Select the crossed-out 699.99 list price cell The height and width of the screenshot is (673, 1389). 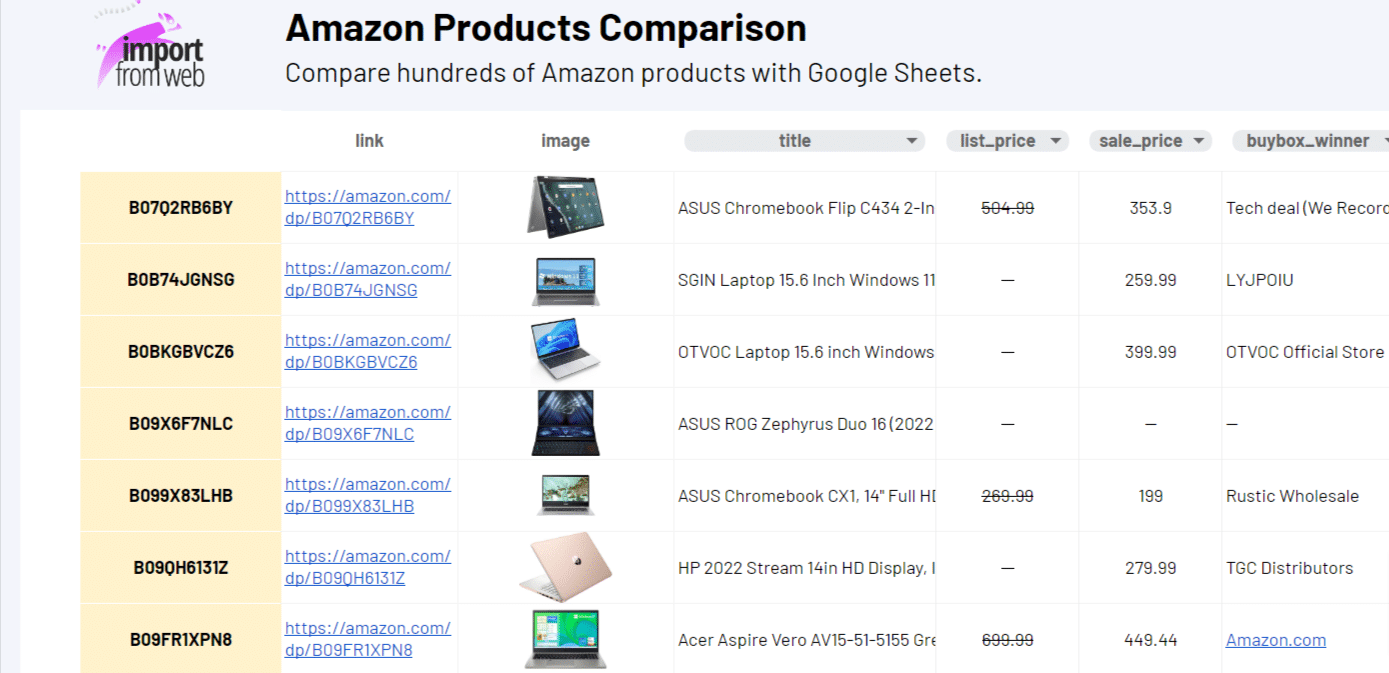pos(1008,640)
